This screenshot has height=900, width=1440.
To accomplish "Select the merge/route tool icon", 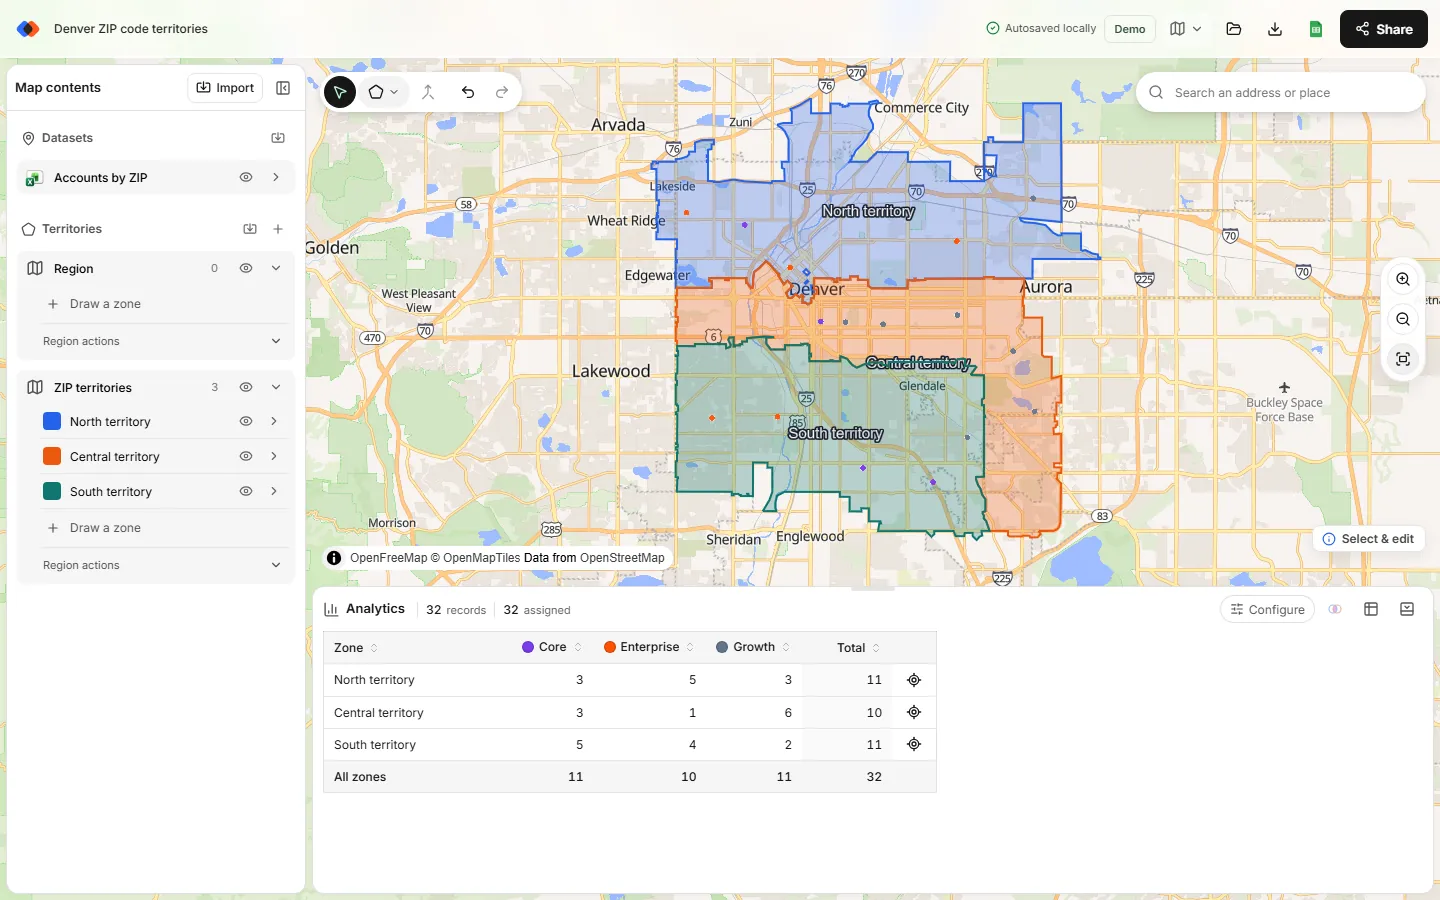I will [x=428, y=92].
